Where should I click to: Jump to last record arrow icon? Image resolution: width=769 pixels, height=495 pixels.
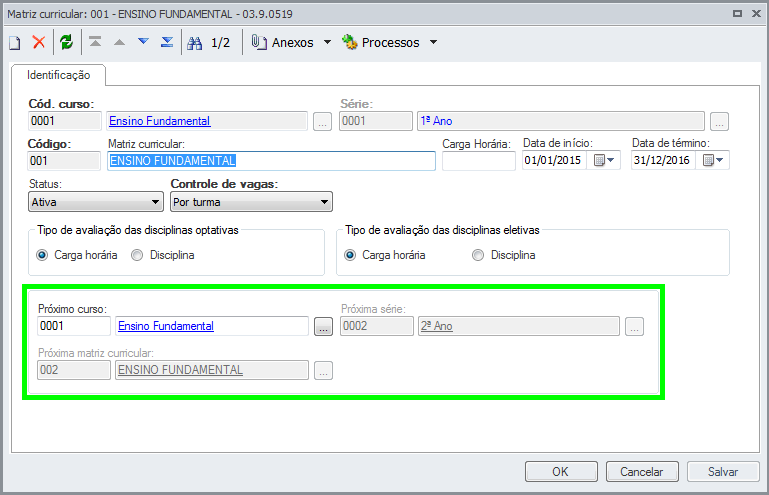click(x=167, y=42)
